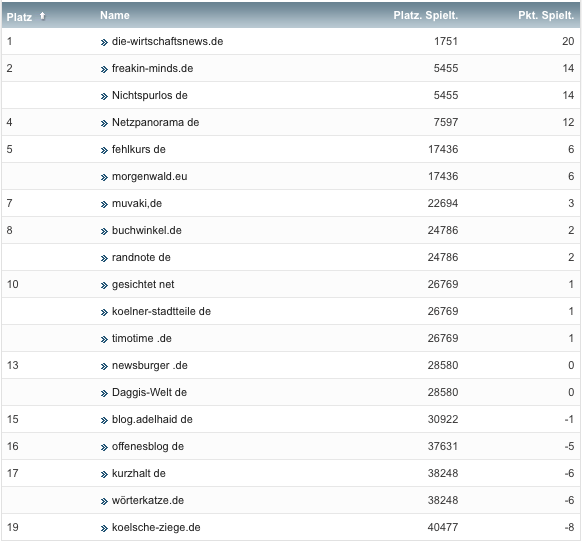Click arrow icon beside koelsche-ziege.de

pos(104,529)
